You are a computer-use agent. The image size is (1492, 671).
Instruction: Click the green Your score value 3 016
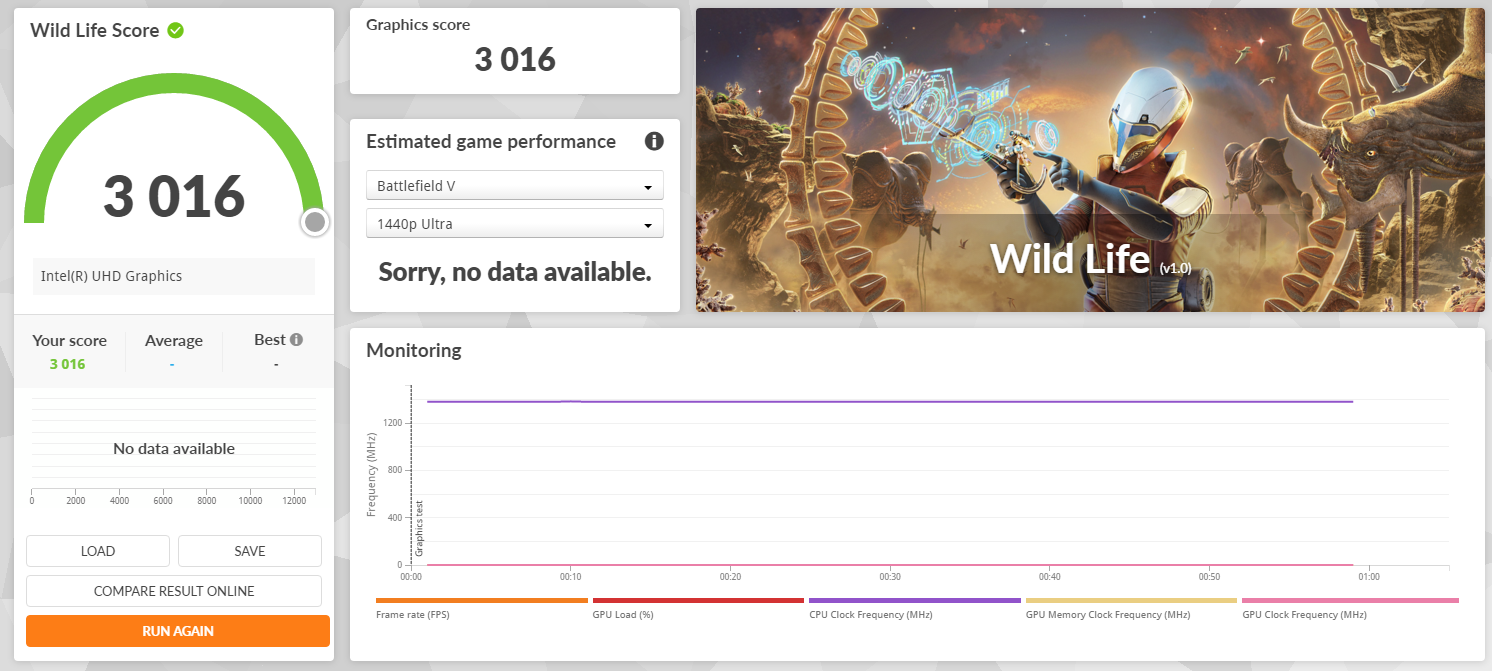click(x=68, y=364)
